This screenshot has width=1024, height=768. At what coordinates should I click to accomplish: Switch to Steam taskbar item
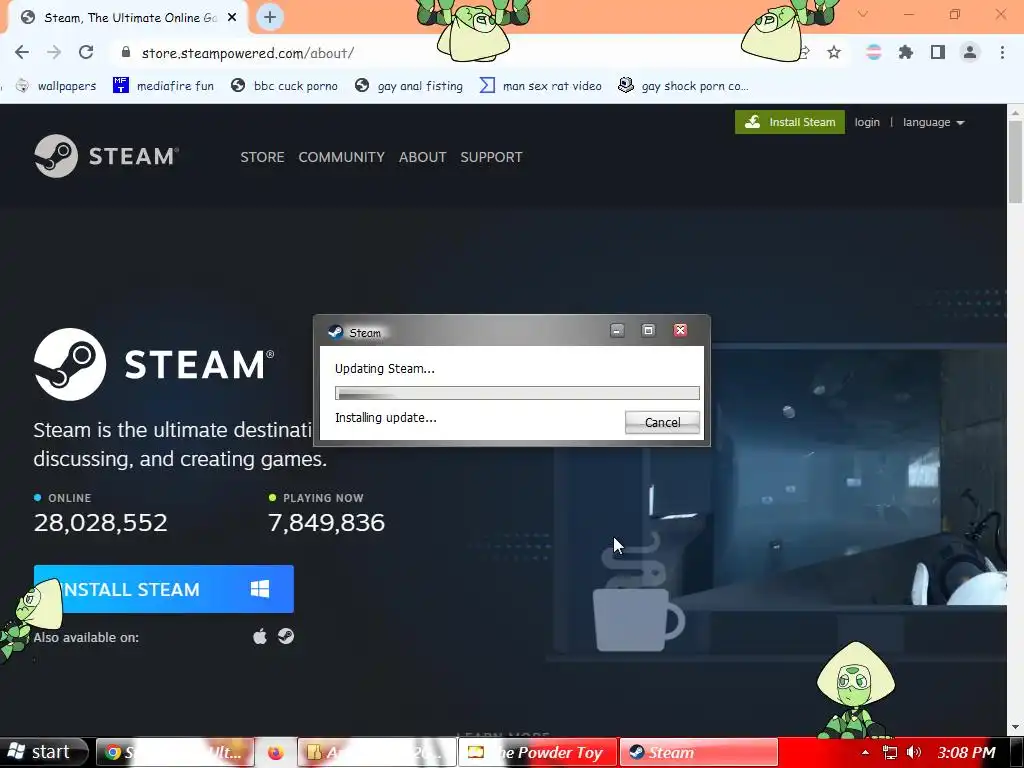tap(698, 752)
